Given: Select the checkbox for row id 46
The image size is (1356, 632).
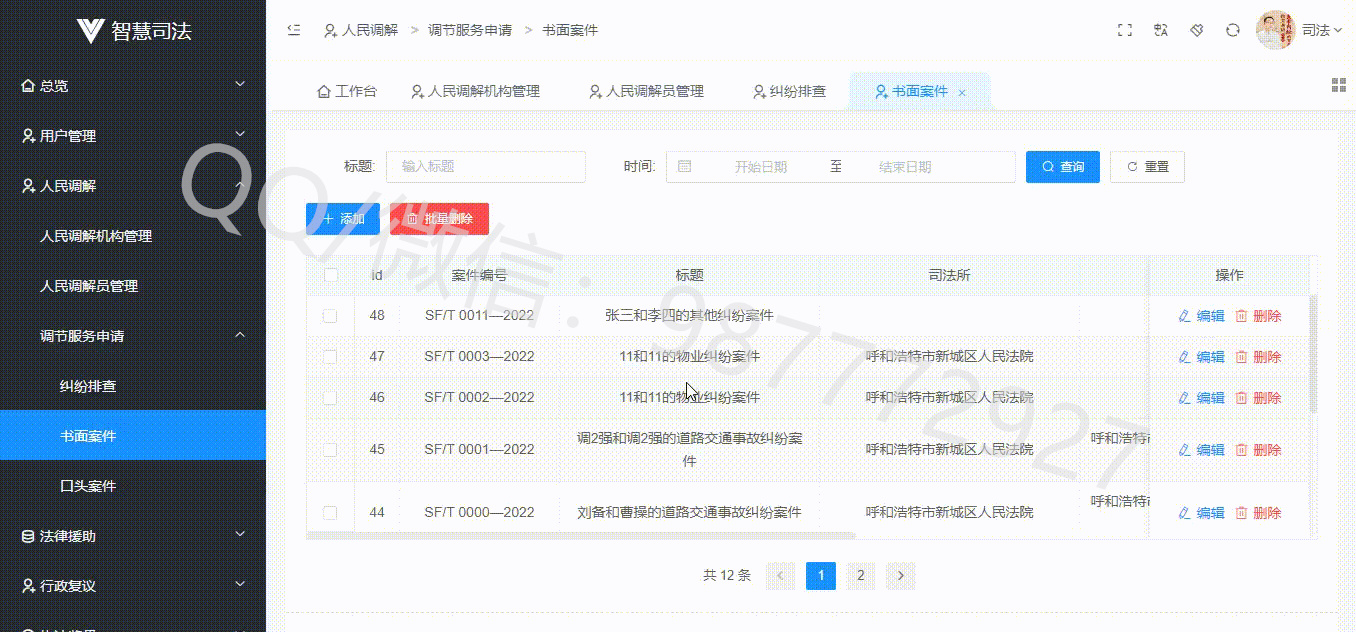Looking at the screenshot, I should tap(330, 397).
